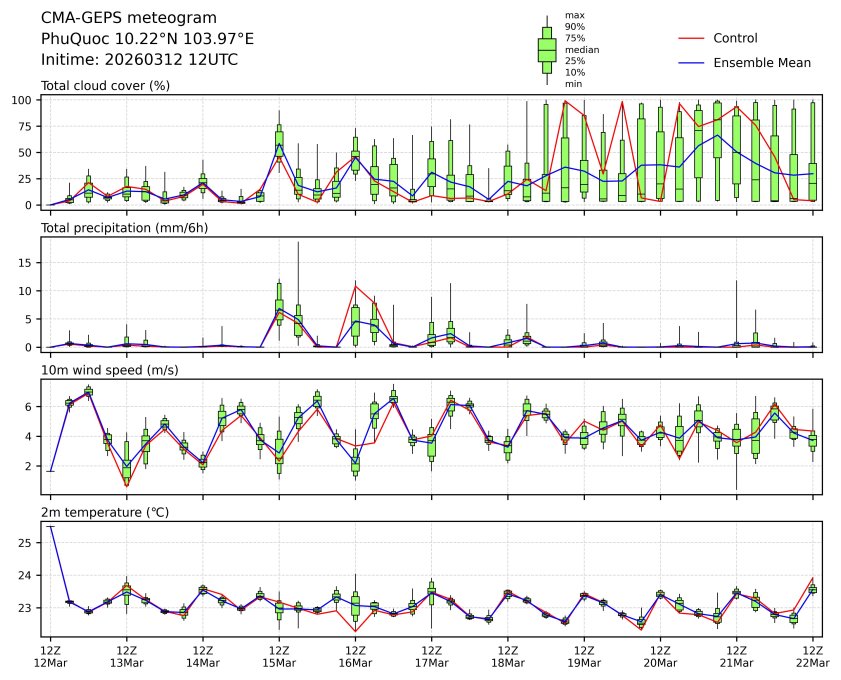Click the box-and-whisker legend icon

547,49
